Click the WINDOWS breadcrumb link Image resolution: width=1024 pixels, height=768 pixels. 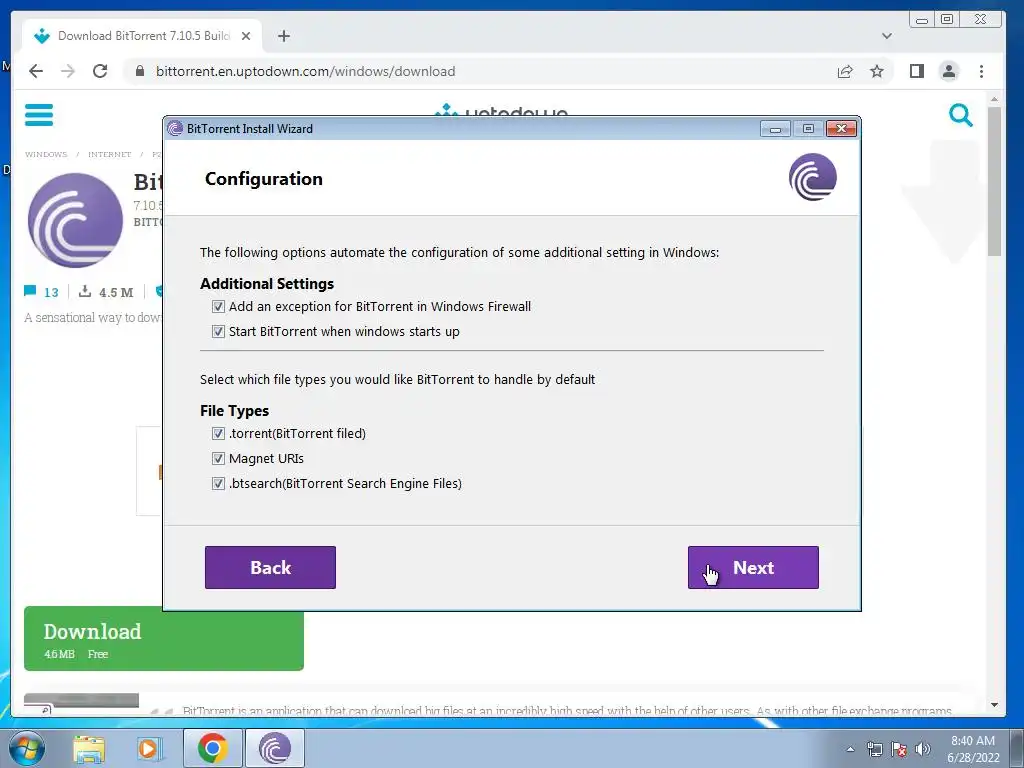(x=46, y=154)
